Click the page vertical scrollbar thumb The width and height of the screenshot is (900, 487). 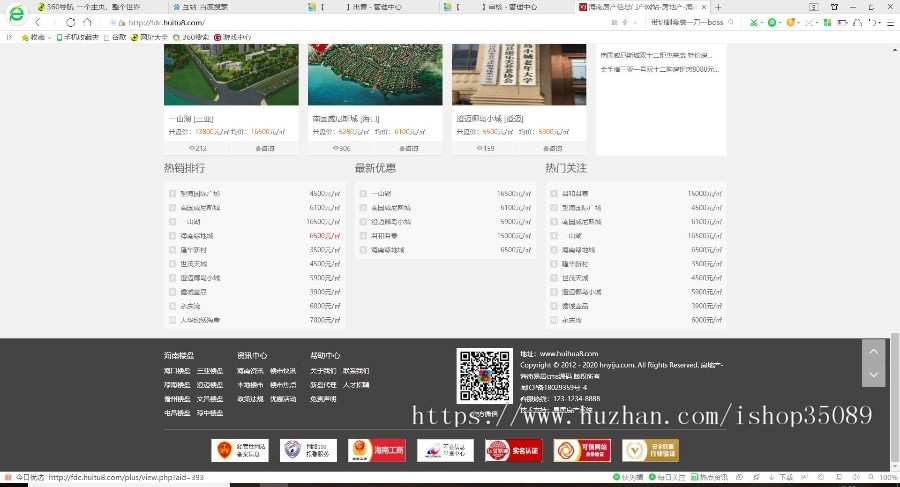point(894,397)
